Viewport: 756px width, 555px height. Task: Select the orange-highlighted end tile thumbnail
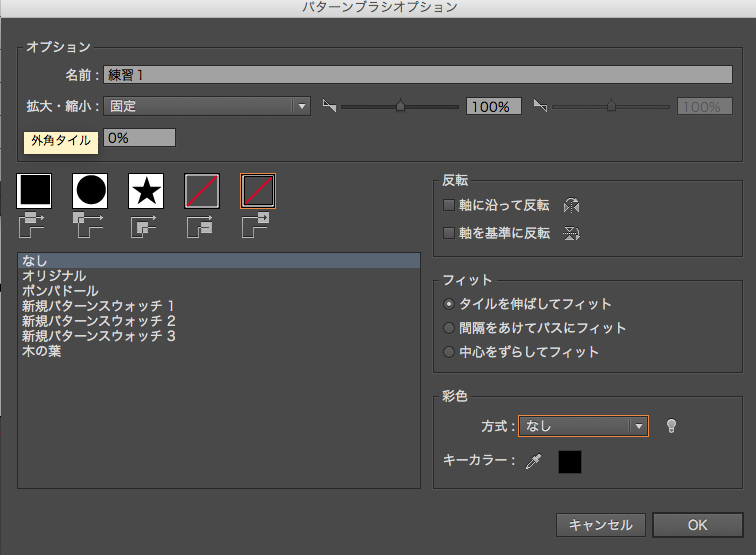(x=258, y=191)
